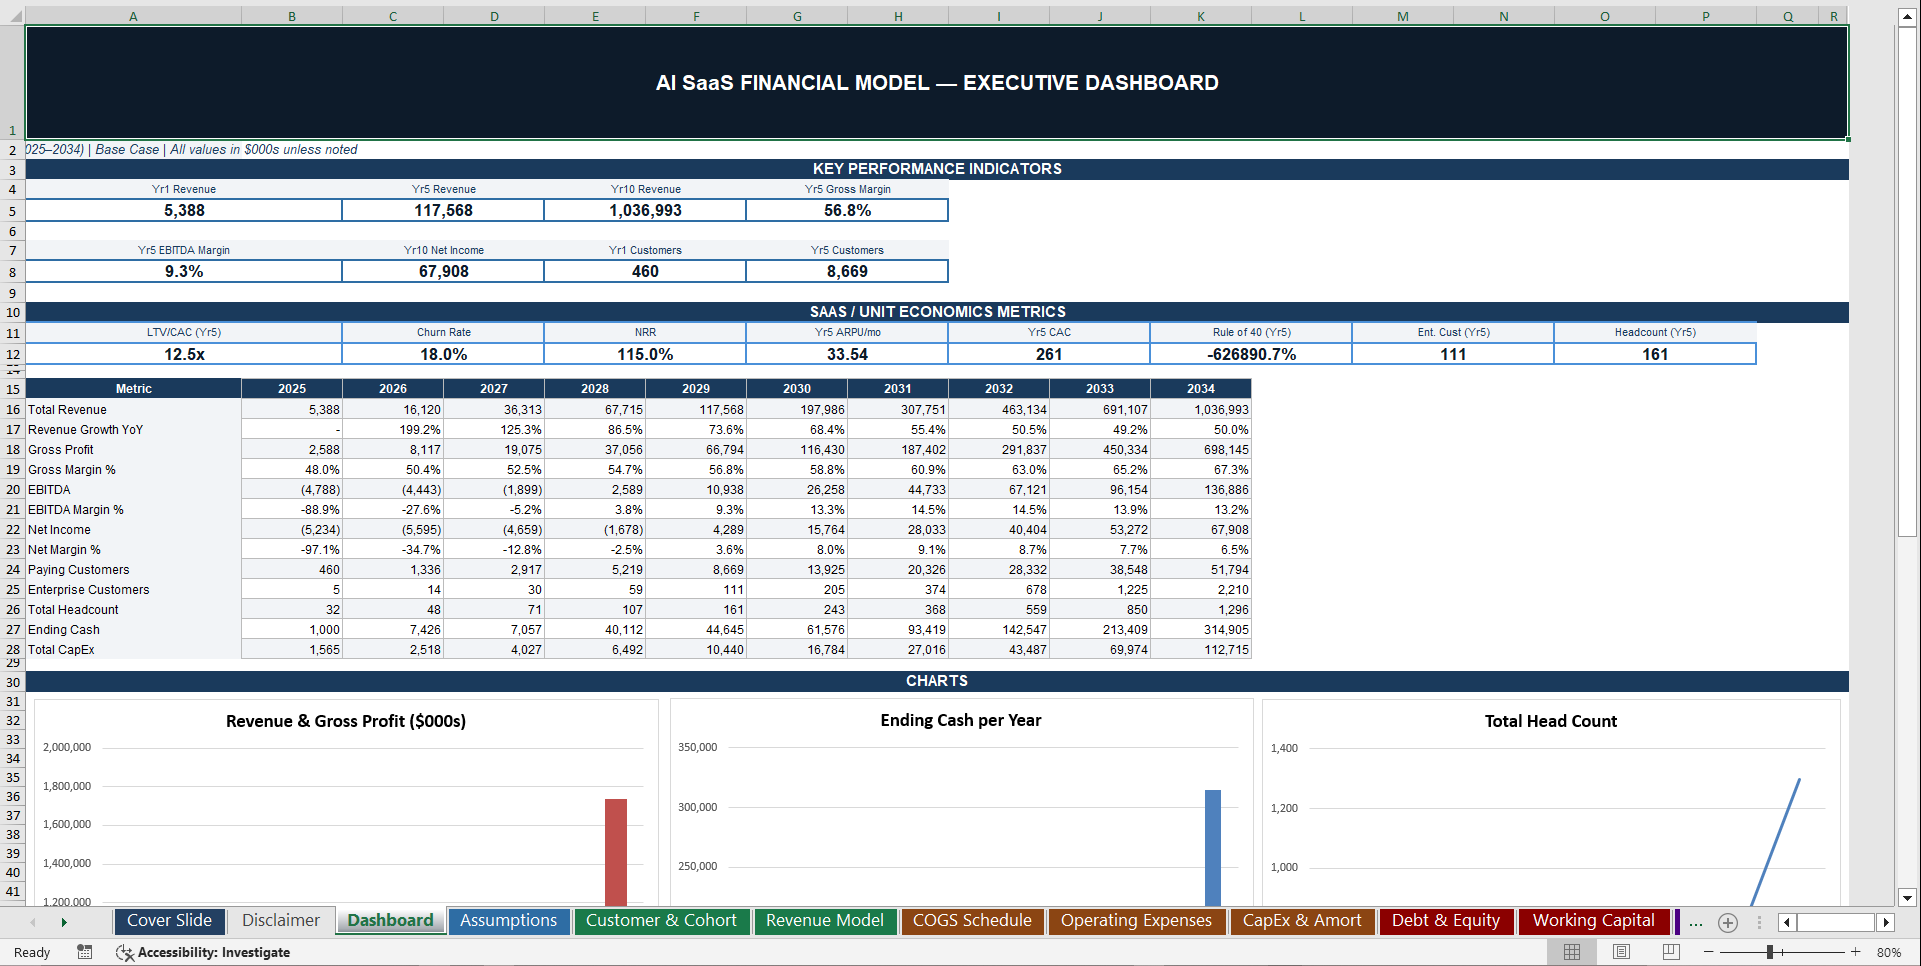View the Working Capital sheet
Viewport: 1921px width, 966px height.
point(1594,921)
